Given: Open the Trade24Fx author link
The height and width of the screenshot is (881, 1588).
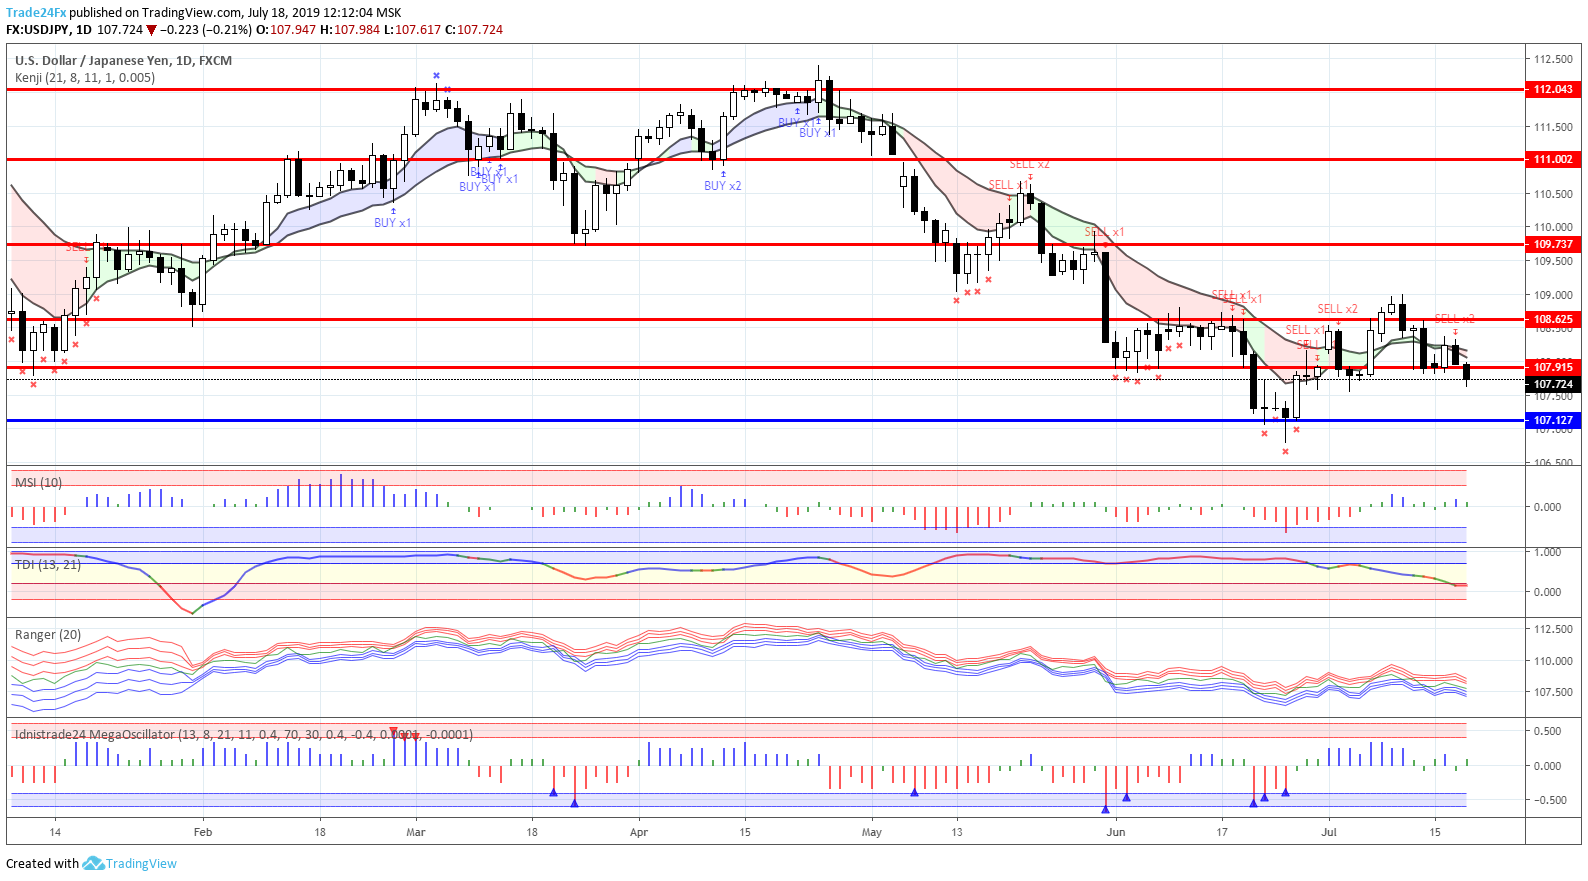Looking at the screenshot, I should coord(36,13).
